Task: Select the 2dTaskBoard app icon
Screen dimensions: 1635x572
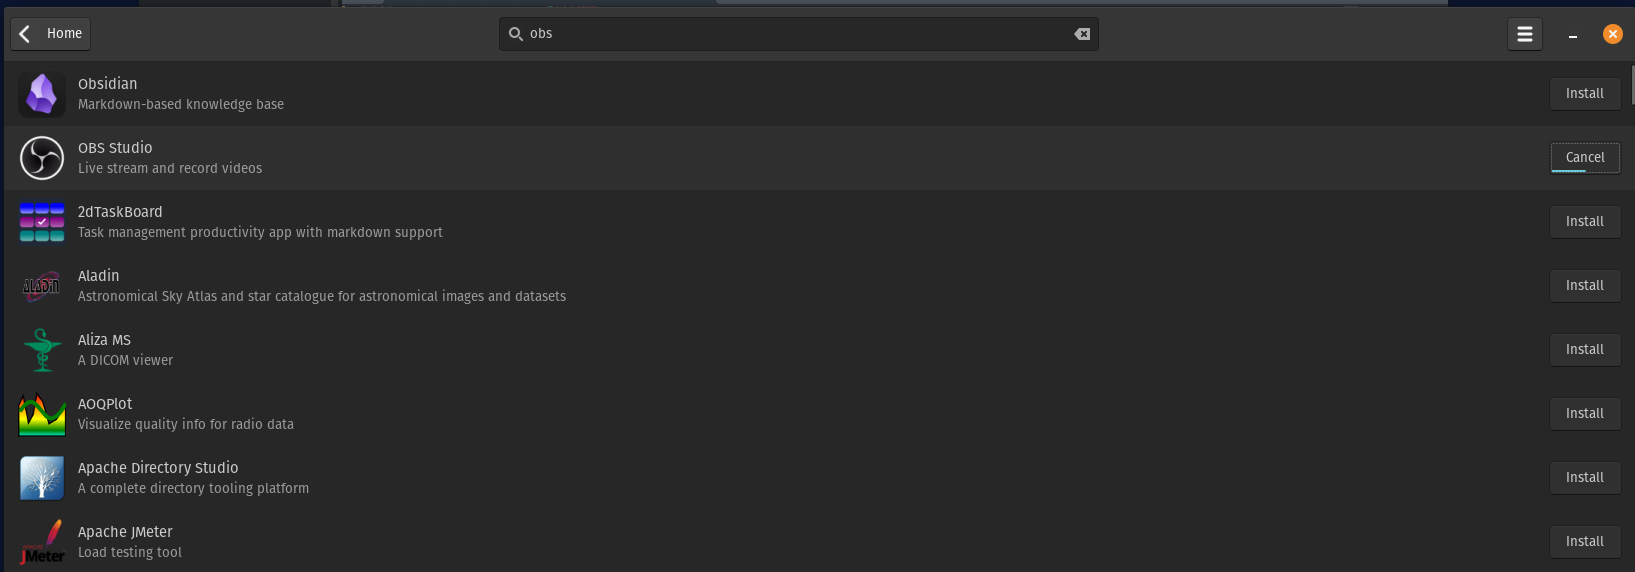Action: (x=42, y=222)
